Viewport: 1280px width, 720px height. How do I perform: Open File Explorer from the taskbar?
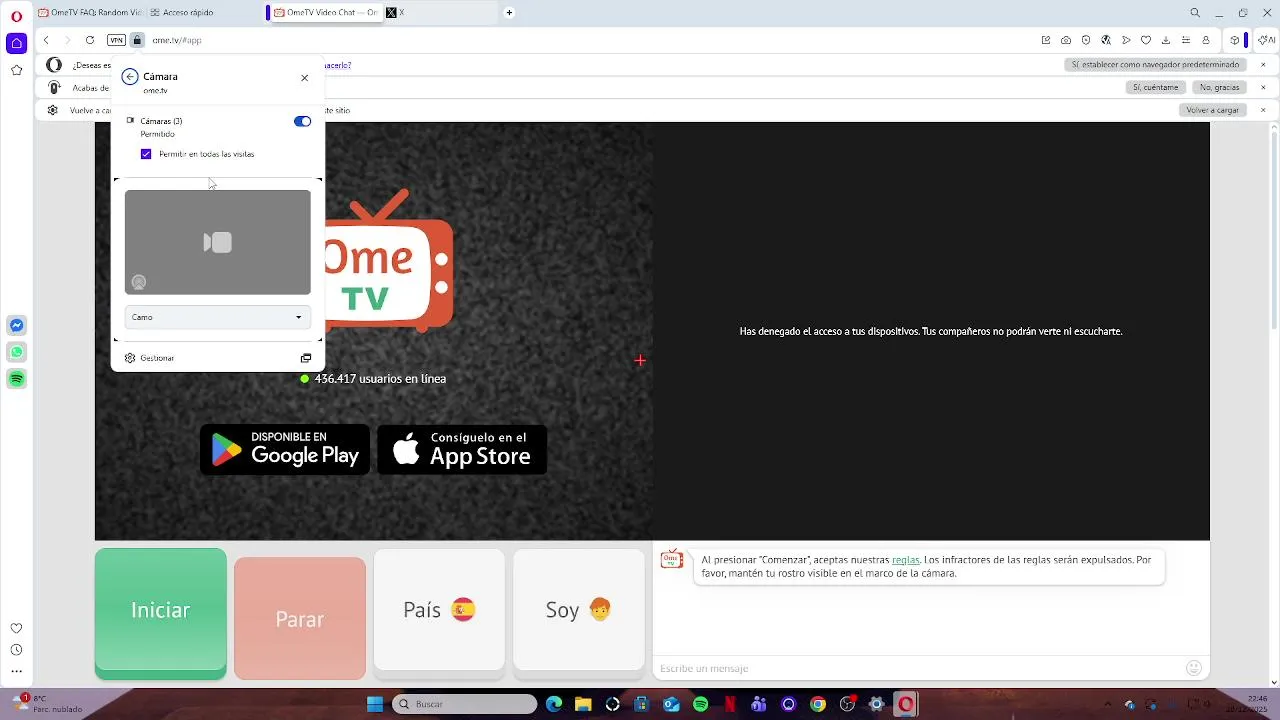pos(583,704)
